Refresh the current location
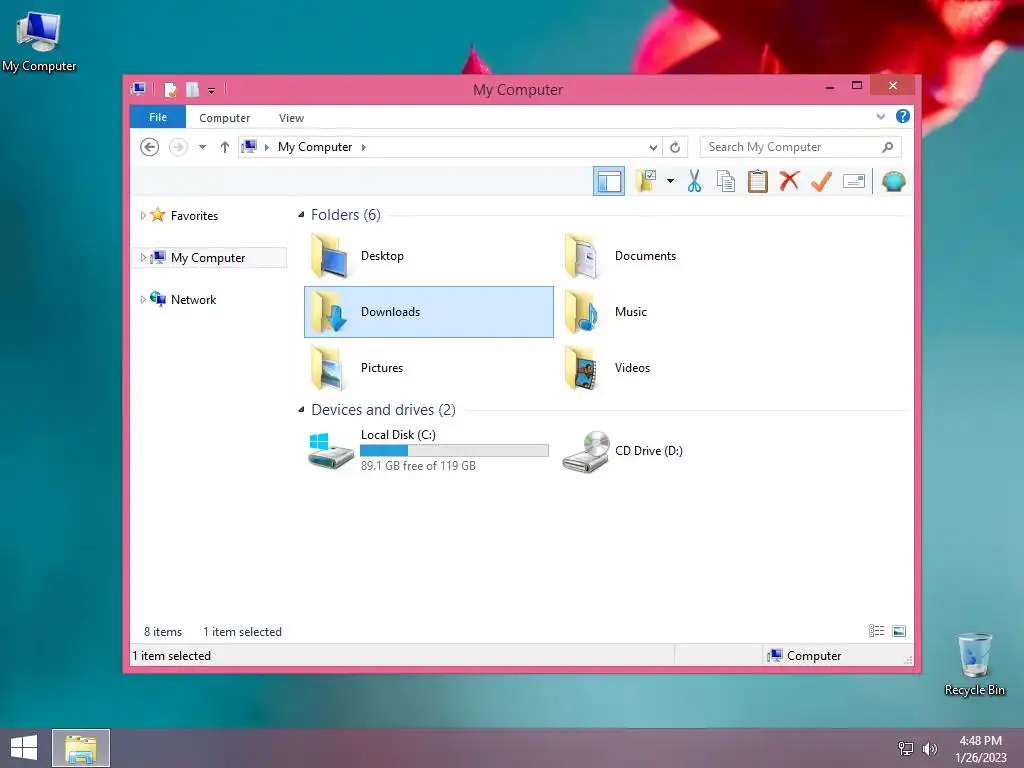This screenshot has width=1024, height=768. tap(675, 148)
